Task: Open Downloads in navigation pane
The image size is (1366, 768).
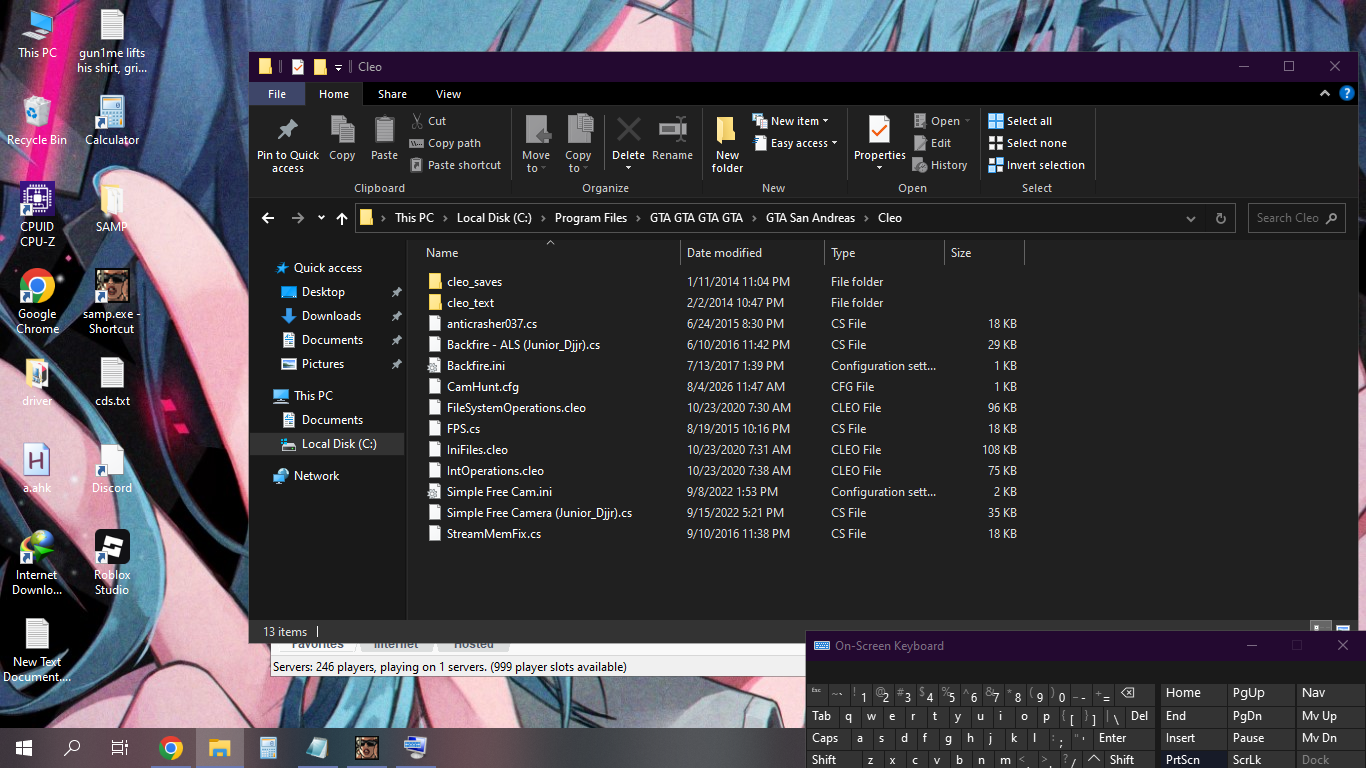Action: click(331, 316)
